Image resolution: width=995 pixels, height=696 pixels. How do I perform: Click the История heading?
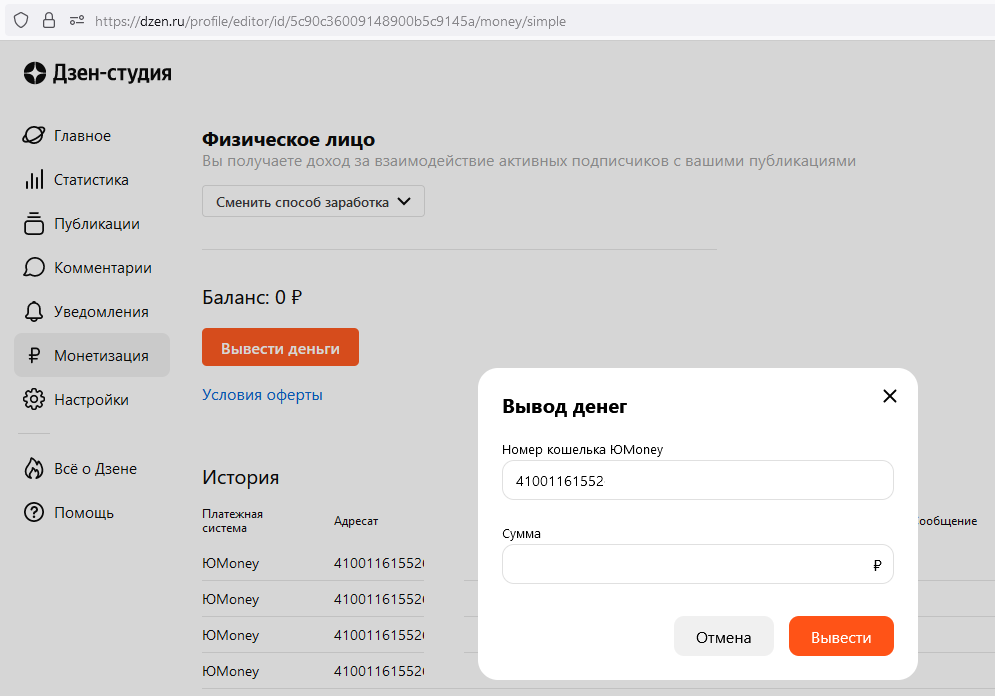(x=241, y=477)
